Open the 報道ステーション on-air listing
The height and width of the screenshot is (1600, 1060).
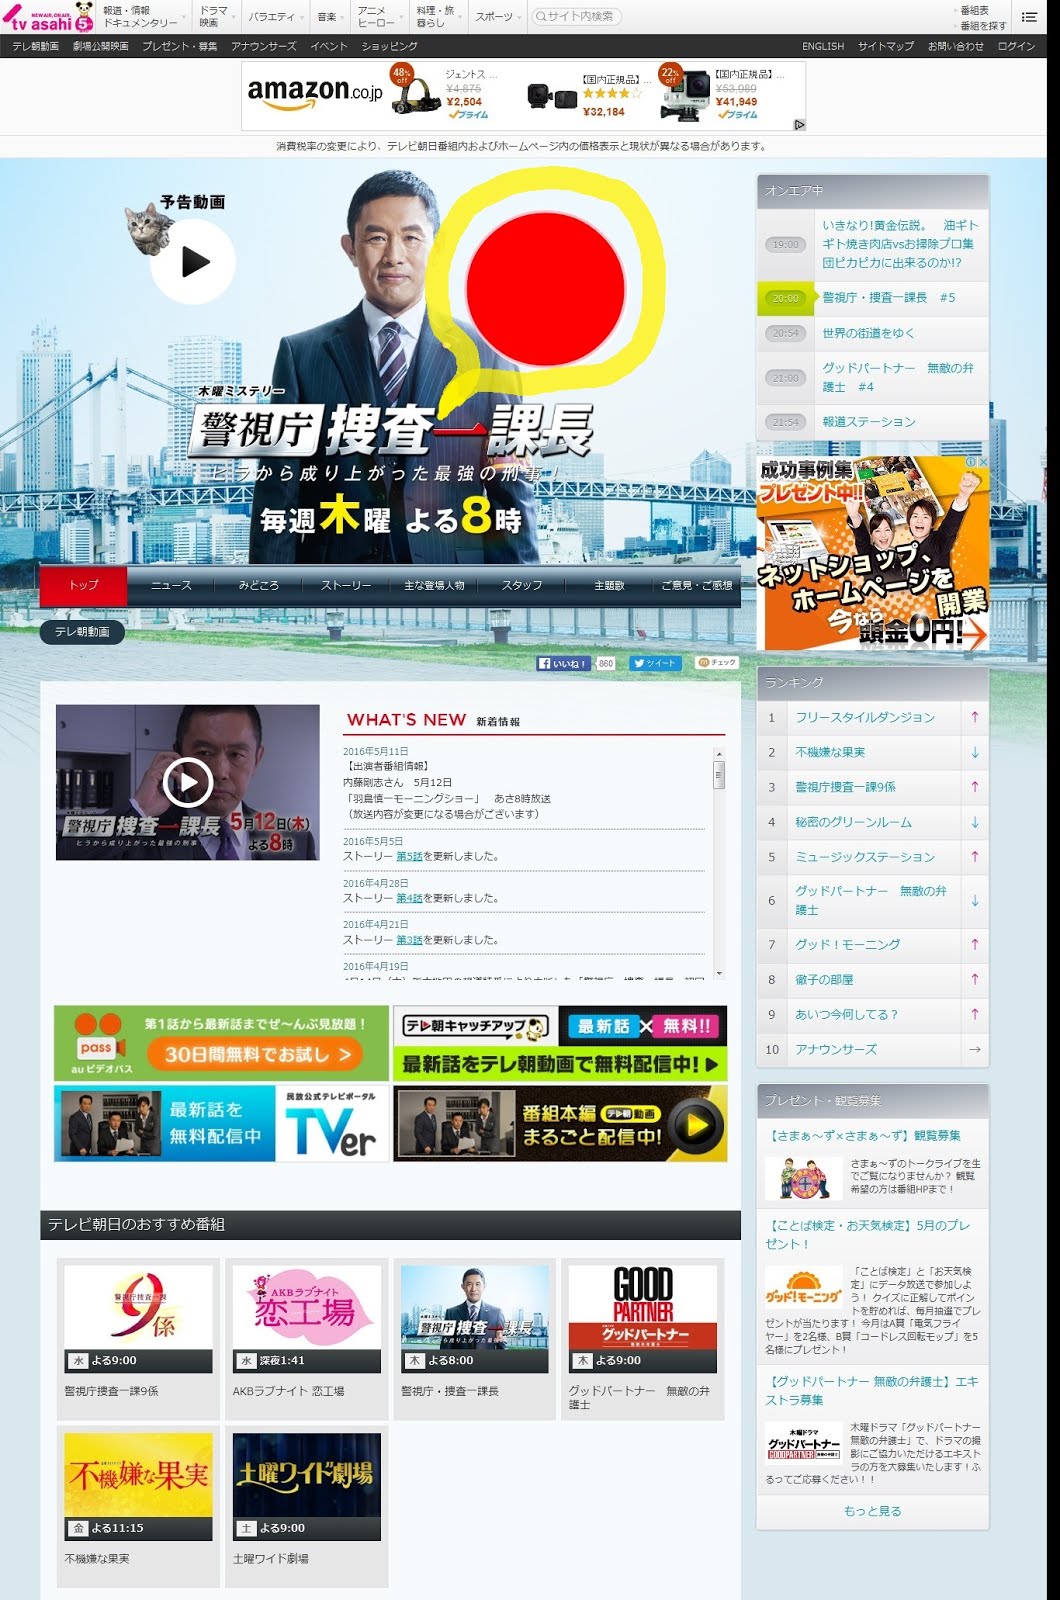pos(869,422)
